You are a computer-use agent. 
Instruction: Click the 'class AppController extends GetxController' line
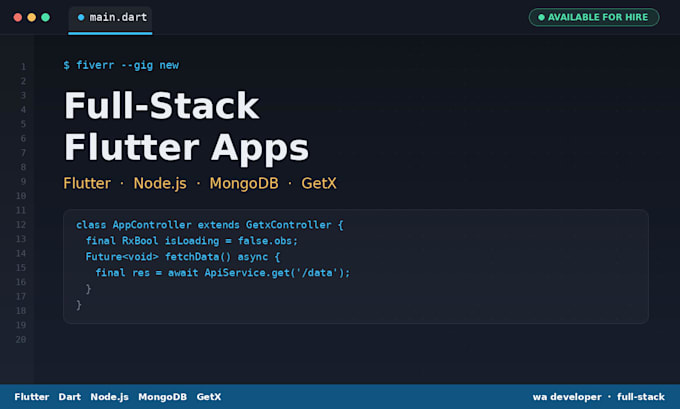click(x=210, y=225)
